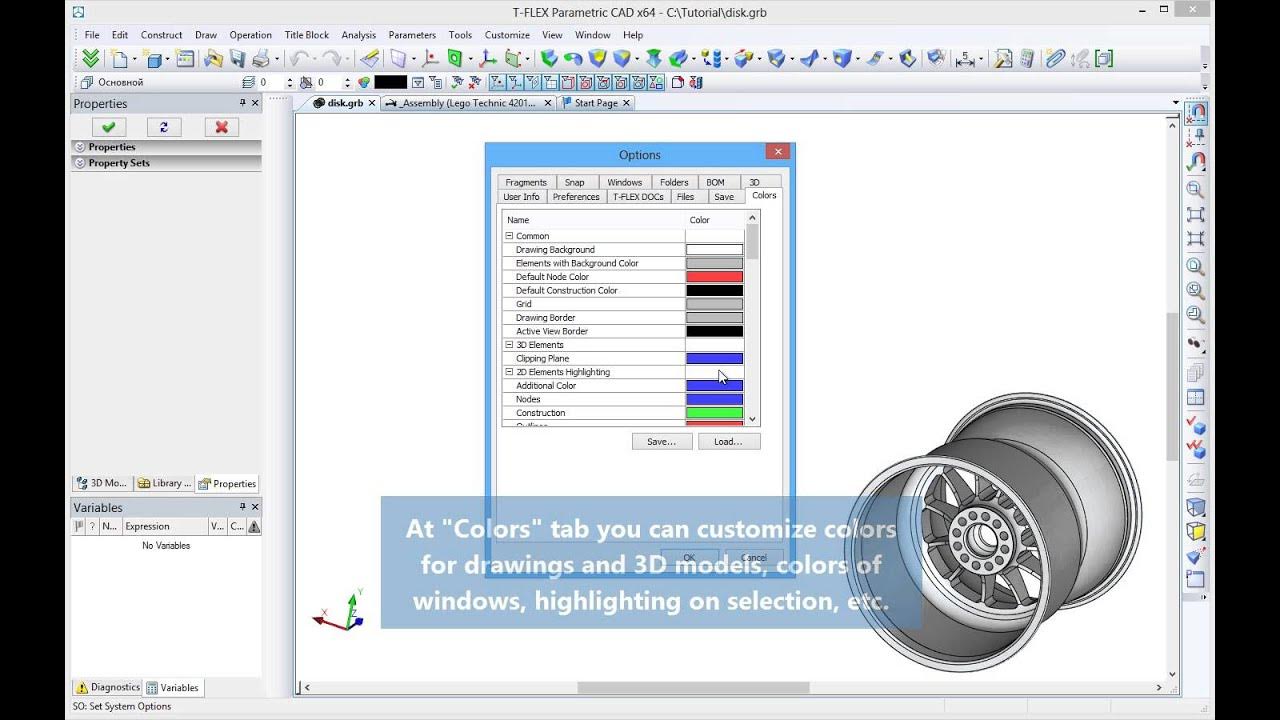
Task: Select the shaded cube render icon
Action: (1196, 532)
